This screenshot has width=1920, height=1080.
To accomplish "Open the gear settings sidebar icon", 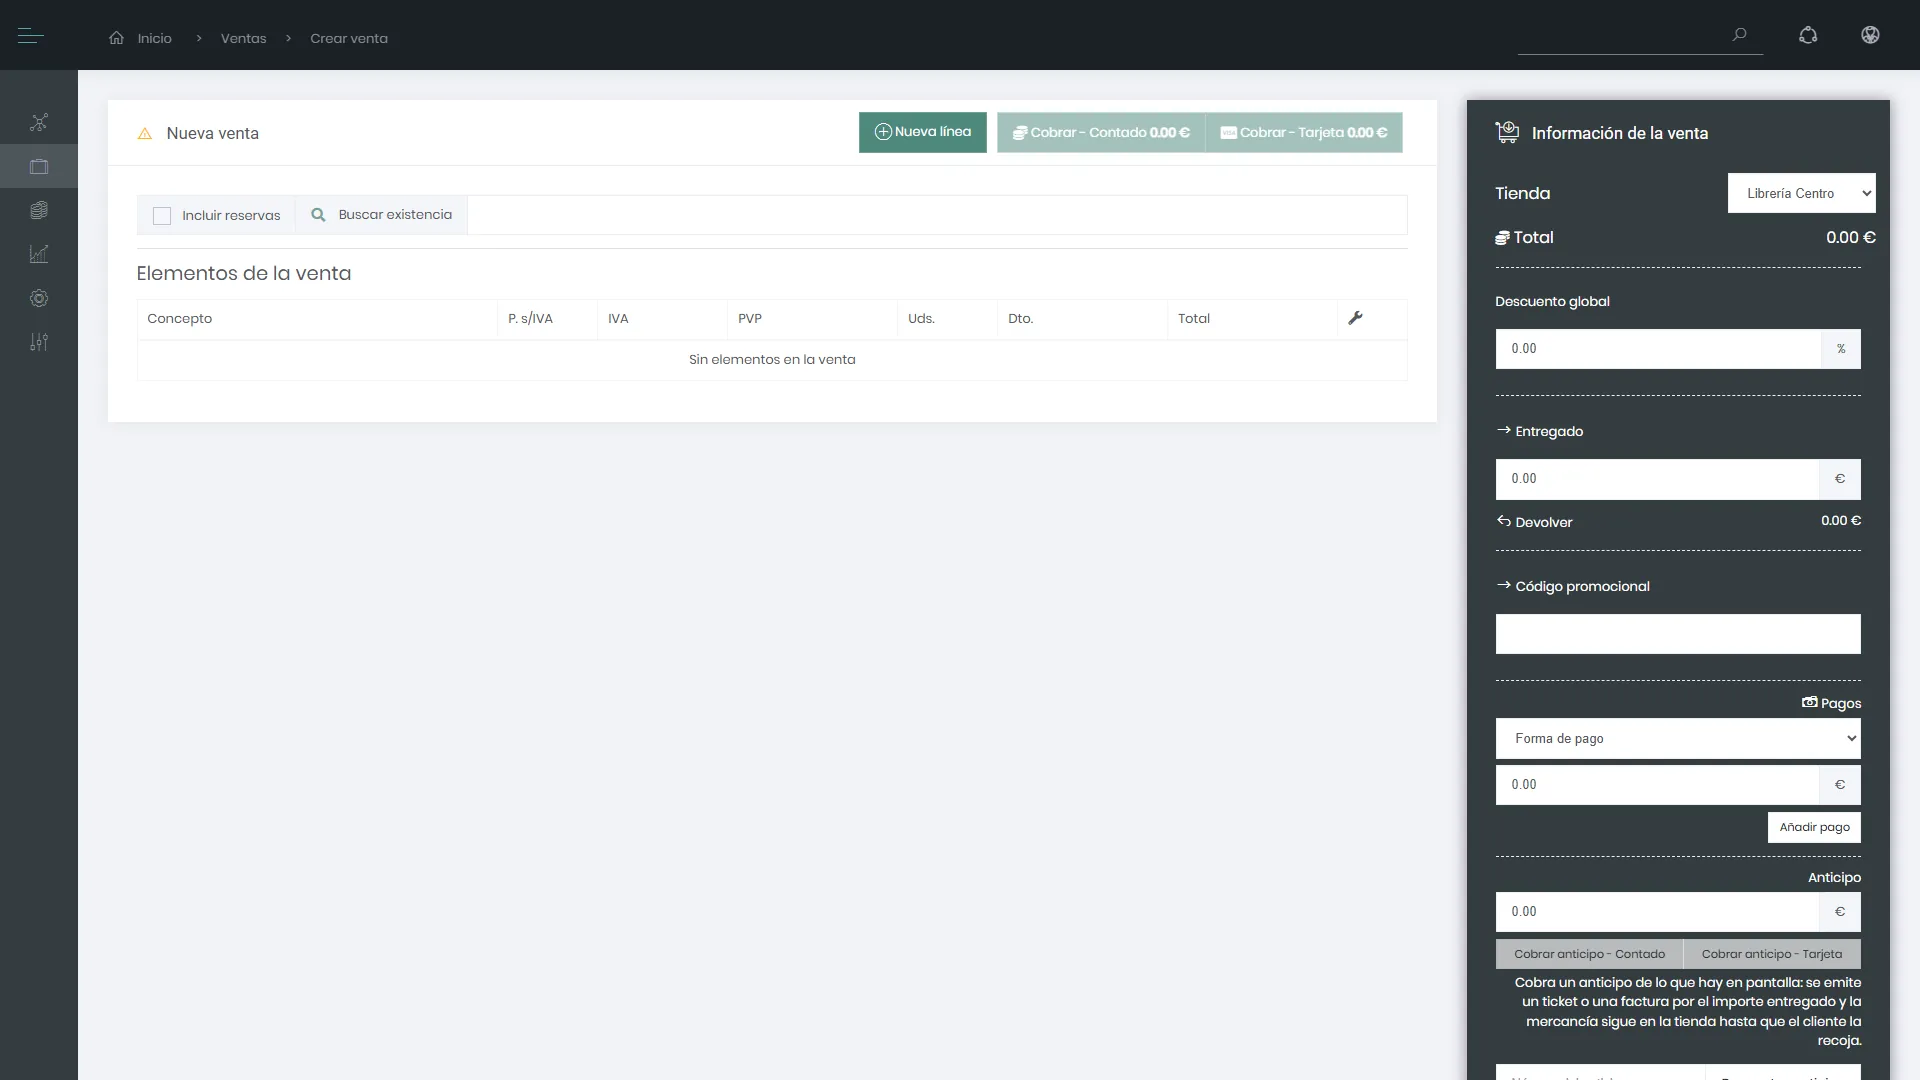I will click(39, 298).
